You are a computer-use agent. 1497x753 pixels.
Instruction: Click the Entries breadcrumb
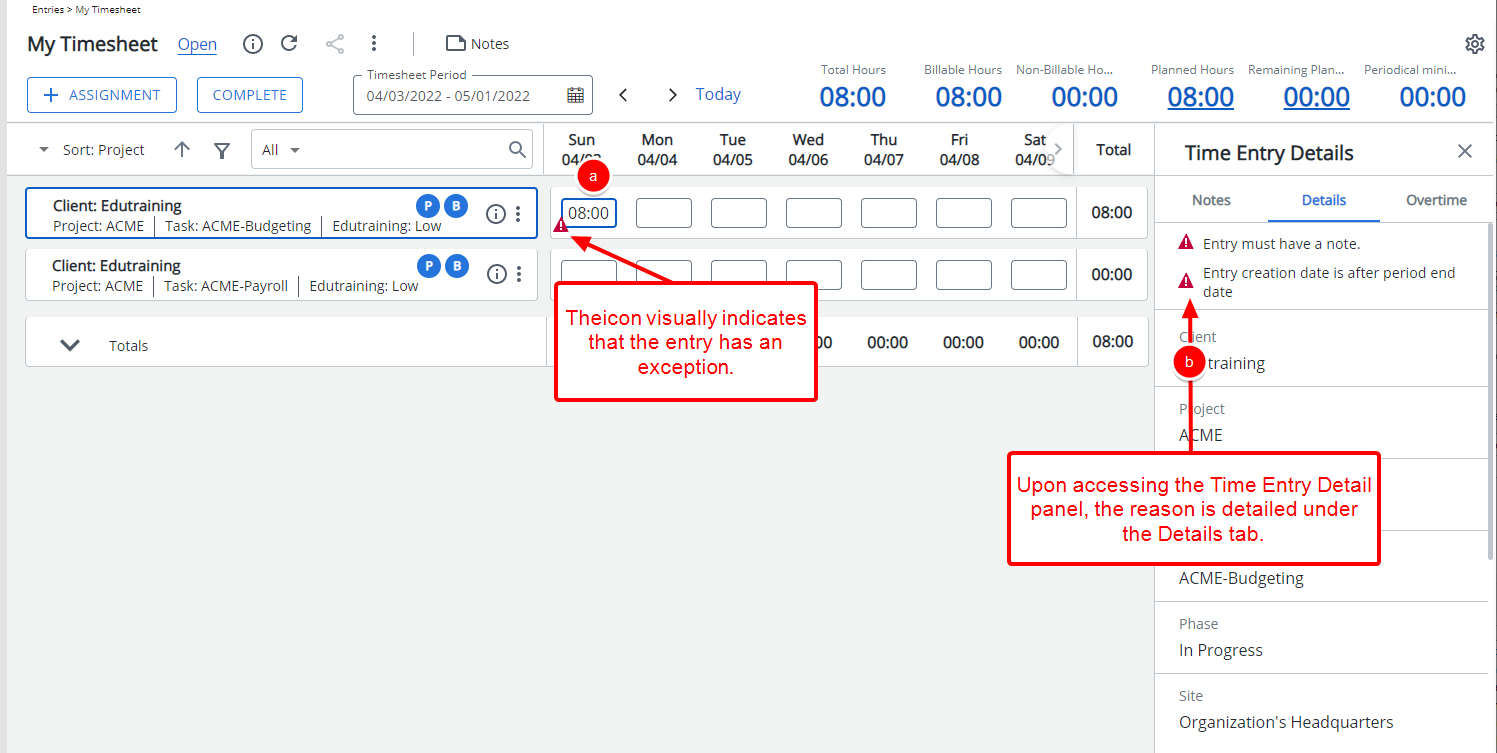(47, 10)
